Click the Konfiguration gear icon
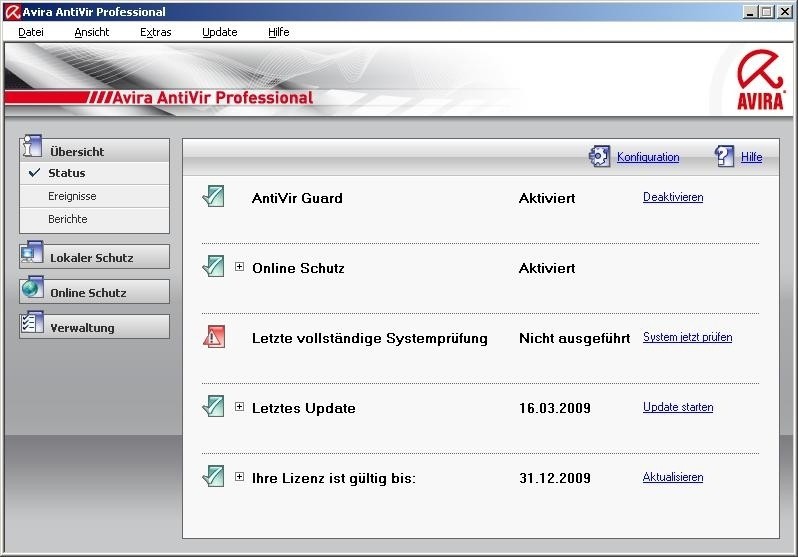798x557 pixels. tap(599, 156)
